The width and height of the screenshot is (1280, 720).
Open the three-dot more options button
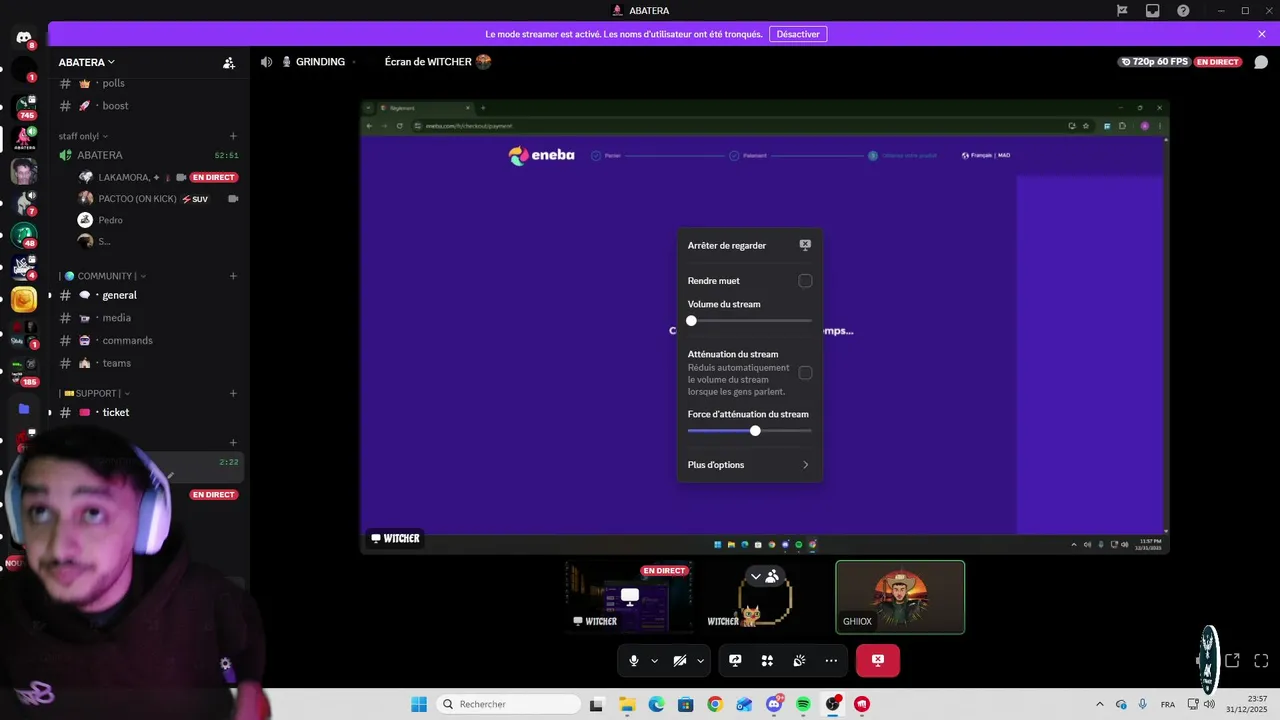(831, 661)
